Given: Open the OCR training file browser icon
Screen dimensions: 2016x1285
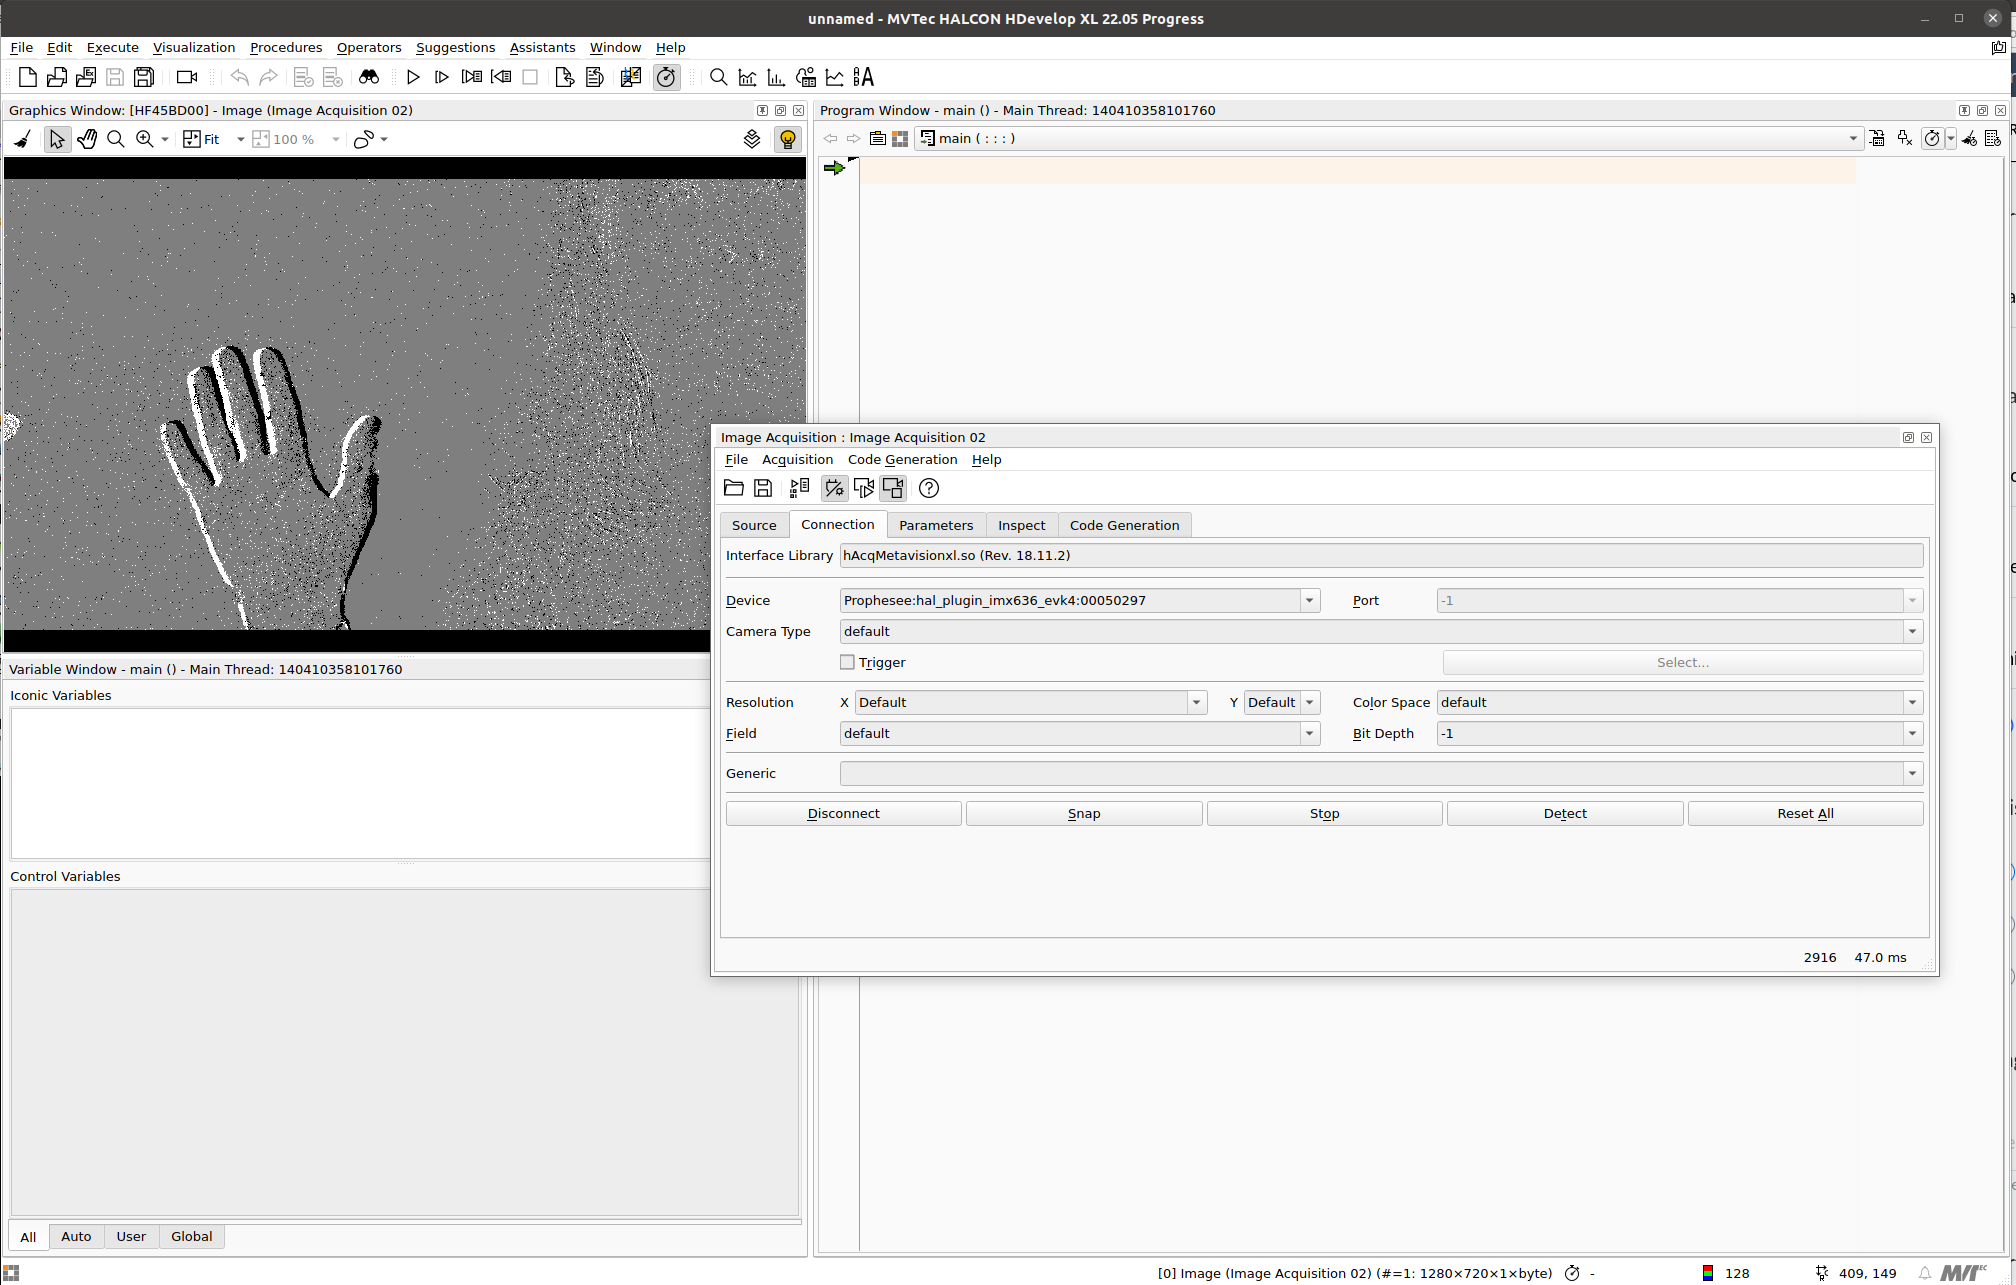Looking at the screenshot, I should click(x=864, y=77).
